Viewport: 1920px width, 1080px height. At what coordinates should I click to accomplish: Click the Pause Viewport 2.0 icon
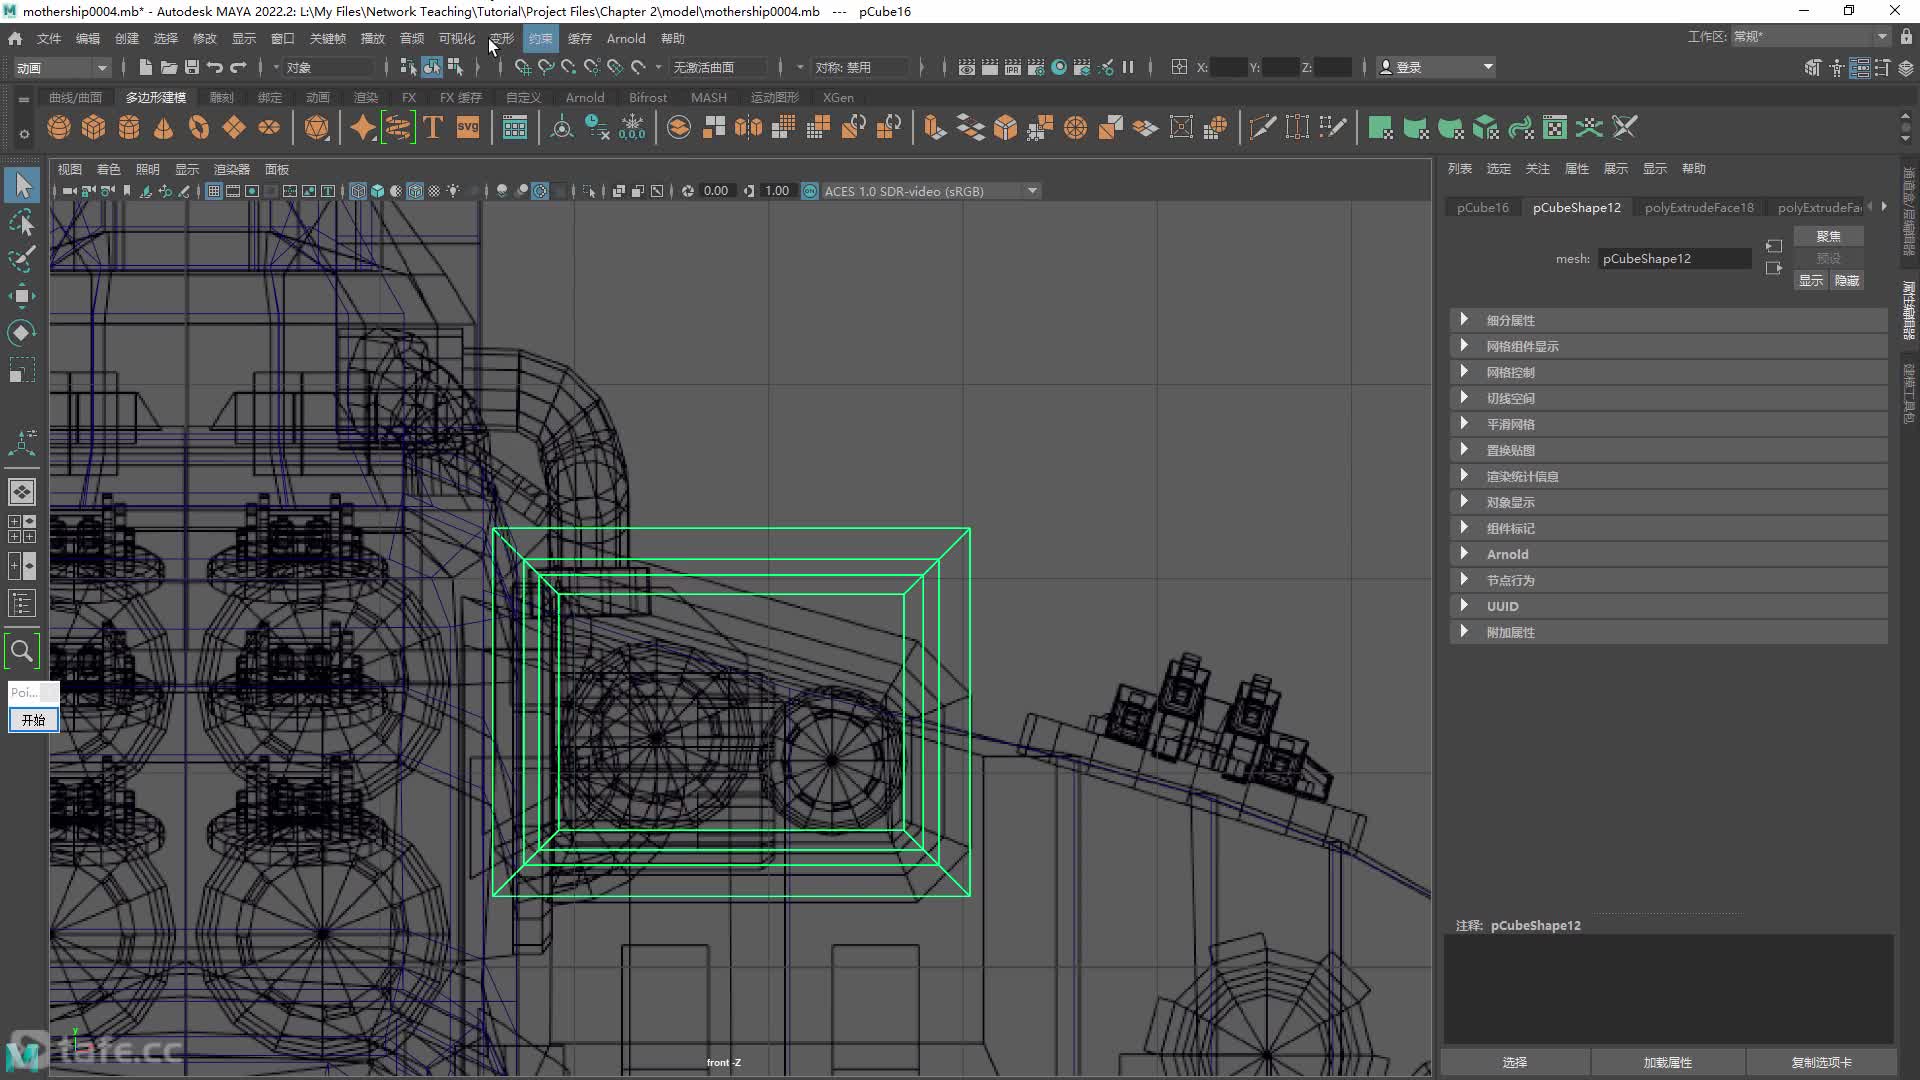[x=1128, y=67]
